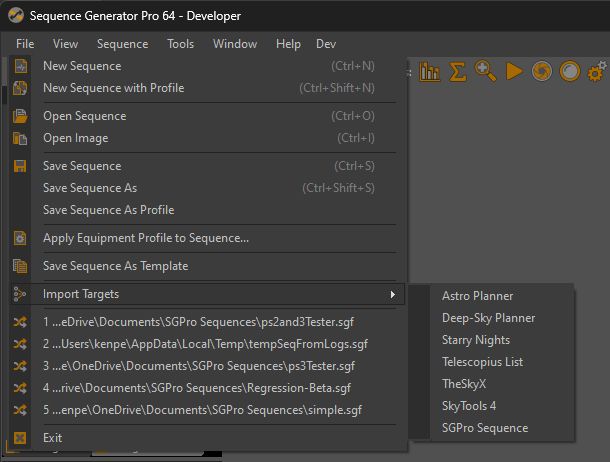The width and height of the screenshot is (610, 462).
Task: Open the File menu
Action: pyautogui.click(x=25, y=44)
